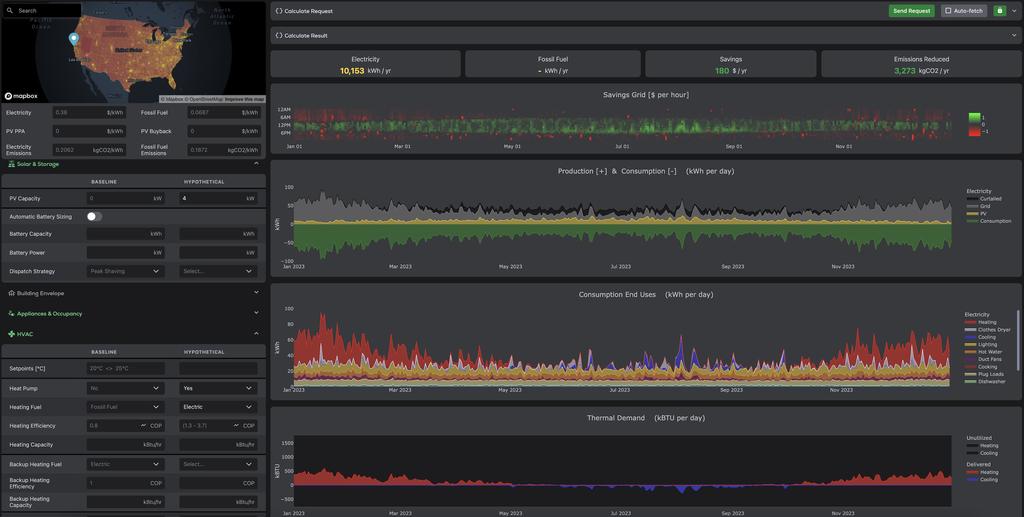
Task: Collapse the Calculate Result panel
Action: point(1014,35)
